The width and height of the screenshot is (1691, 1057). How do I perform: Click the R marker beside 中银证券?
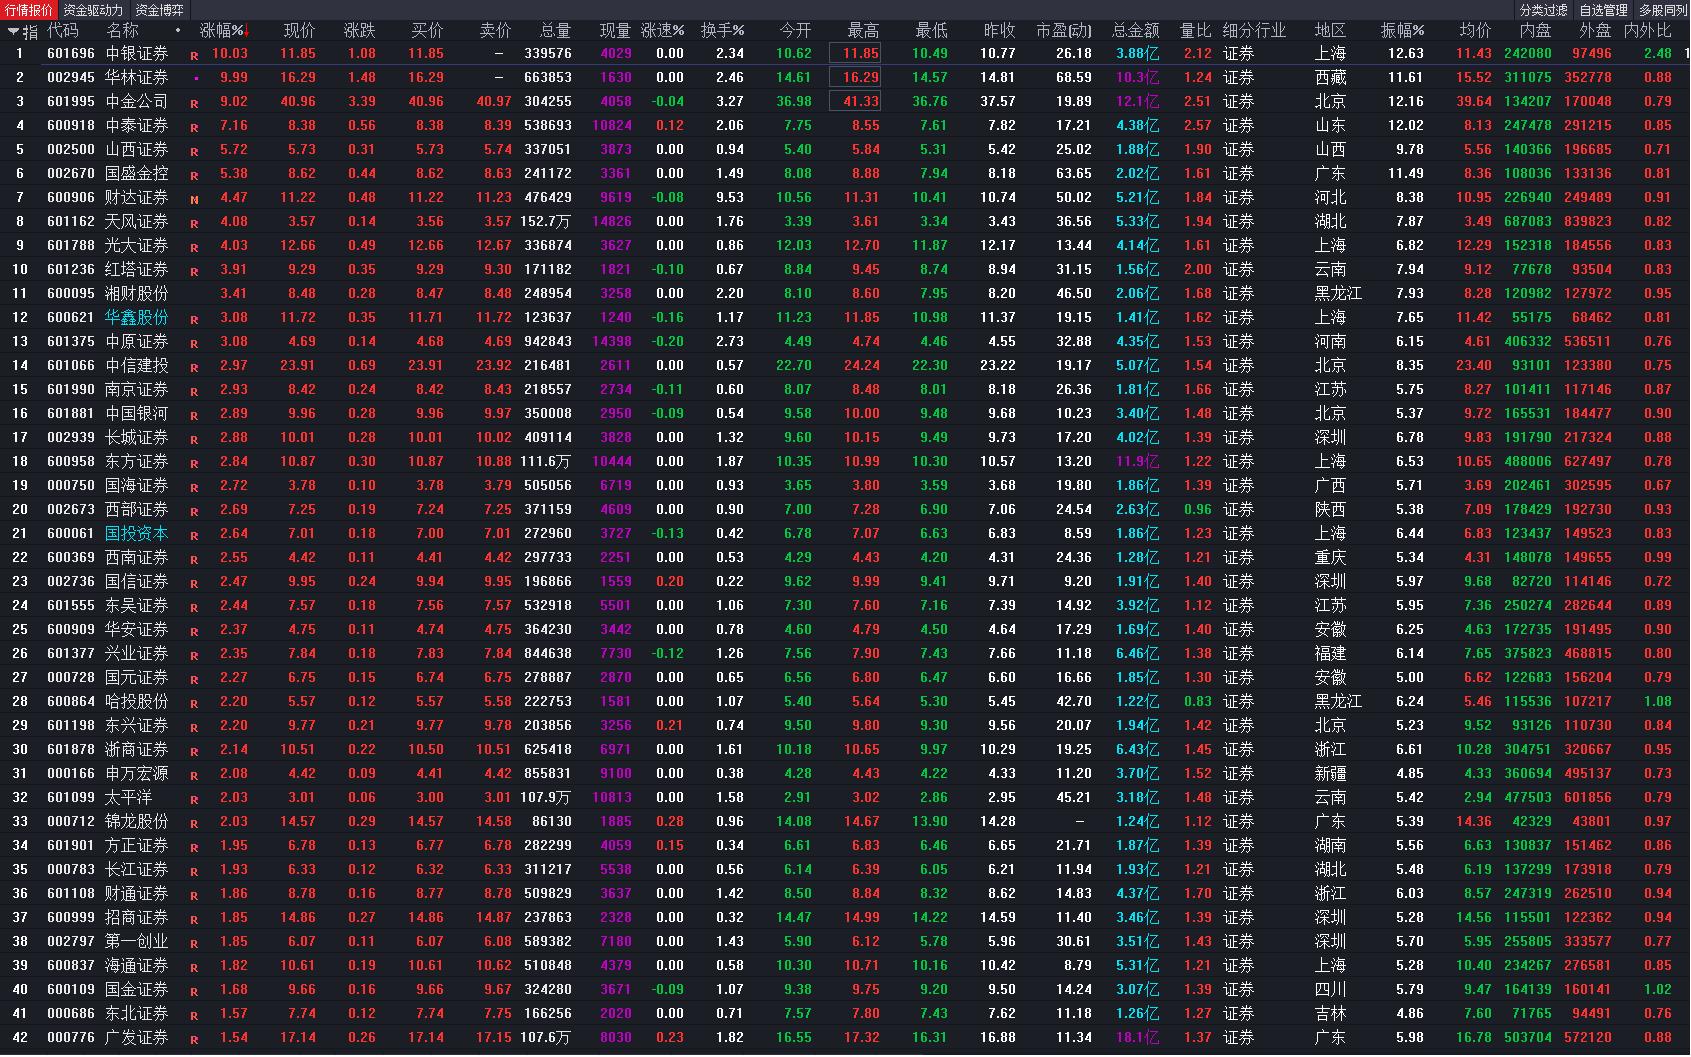tap(194, 56)
